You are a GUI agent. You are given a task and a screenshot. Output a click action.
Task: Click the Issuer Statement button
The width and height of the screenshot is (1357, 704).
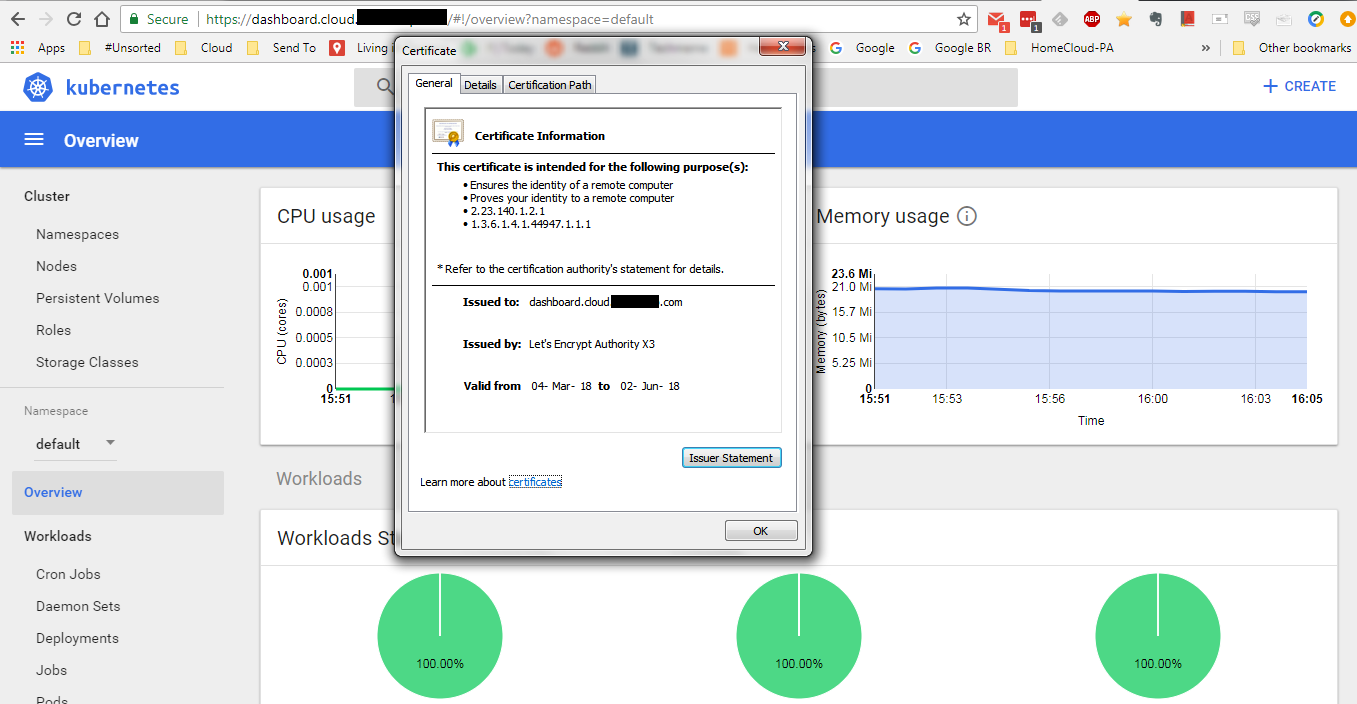(731, 457)
